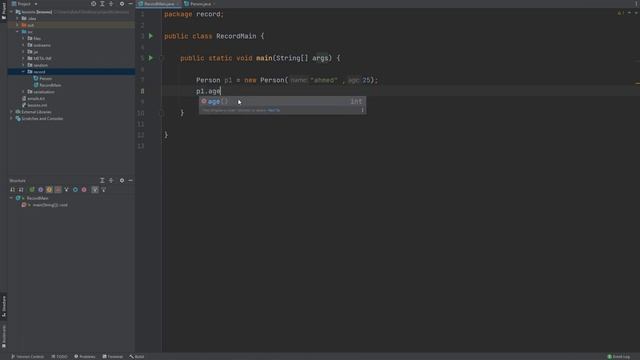Collapse all in the Project panel header
The height and width of the screenshot is (360, 640).
tap(111, 4)
